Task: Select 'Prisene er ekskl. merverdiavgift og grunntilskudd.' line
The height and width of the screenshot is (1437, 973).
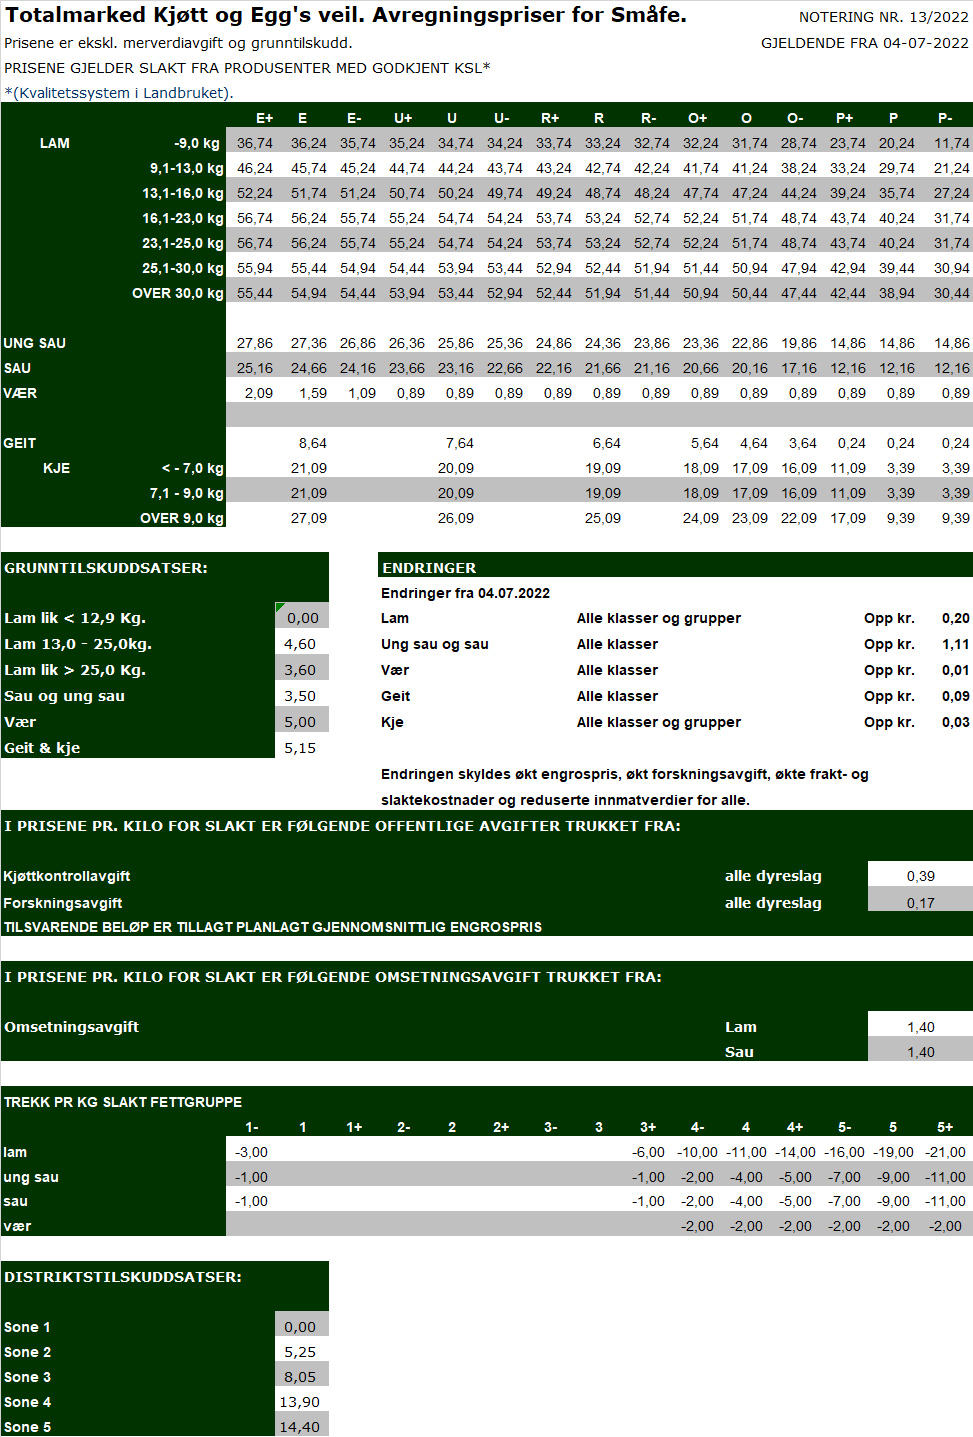Action: [x=178, y=43]
